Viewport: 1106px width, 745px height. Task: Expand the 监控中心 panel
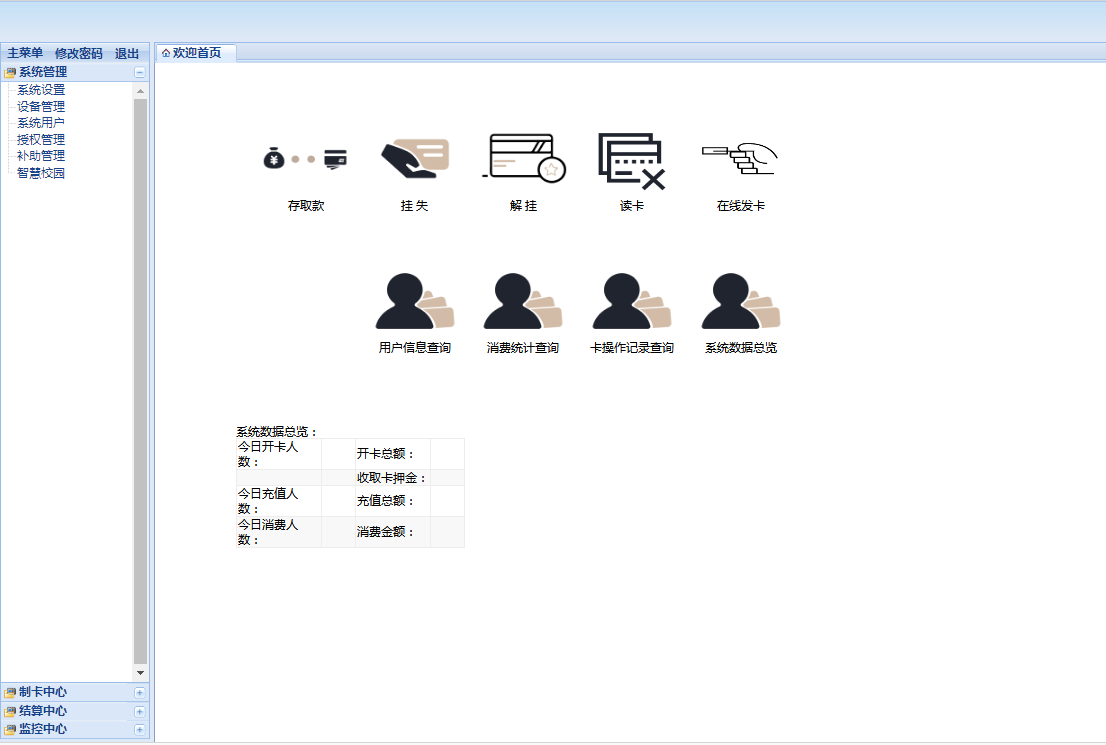(140, 729)
